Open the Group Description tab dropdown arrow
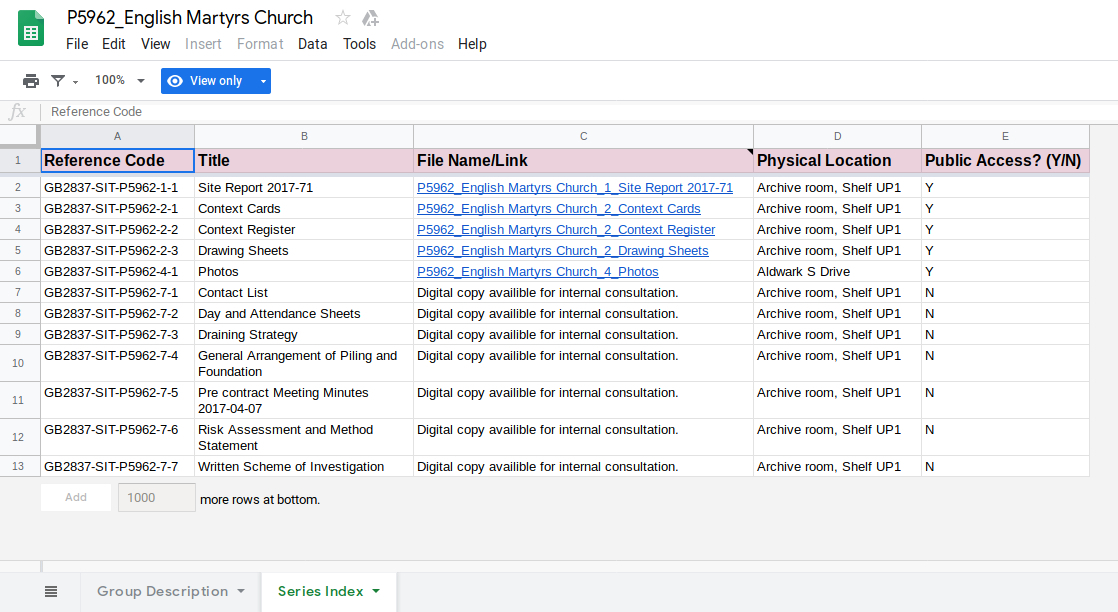This screenshot has height=612, width=1118. [241, 591]
